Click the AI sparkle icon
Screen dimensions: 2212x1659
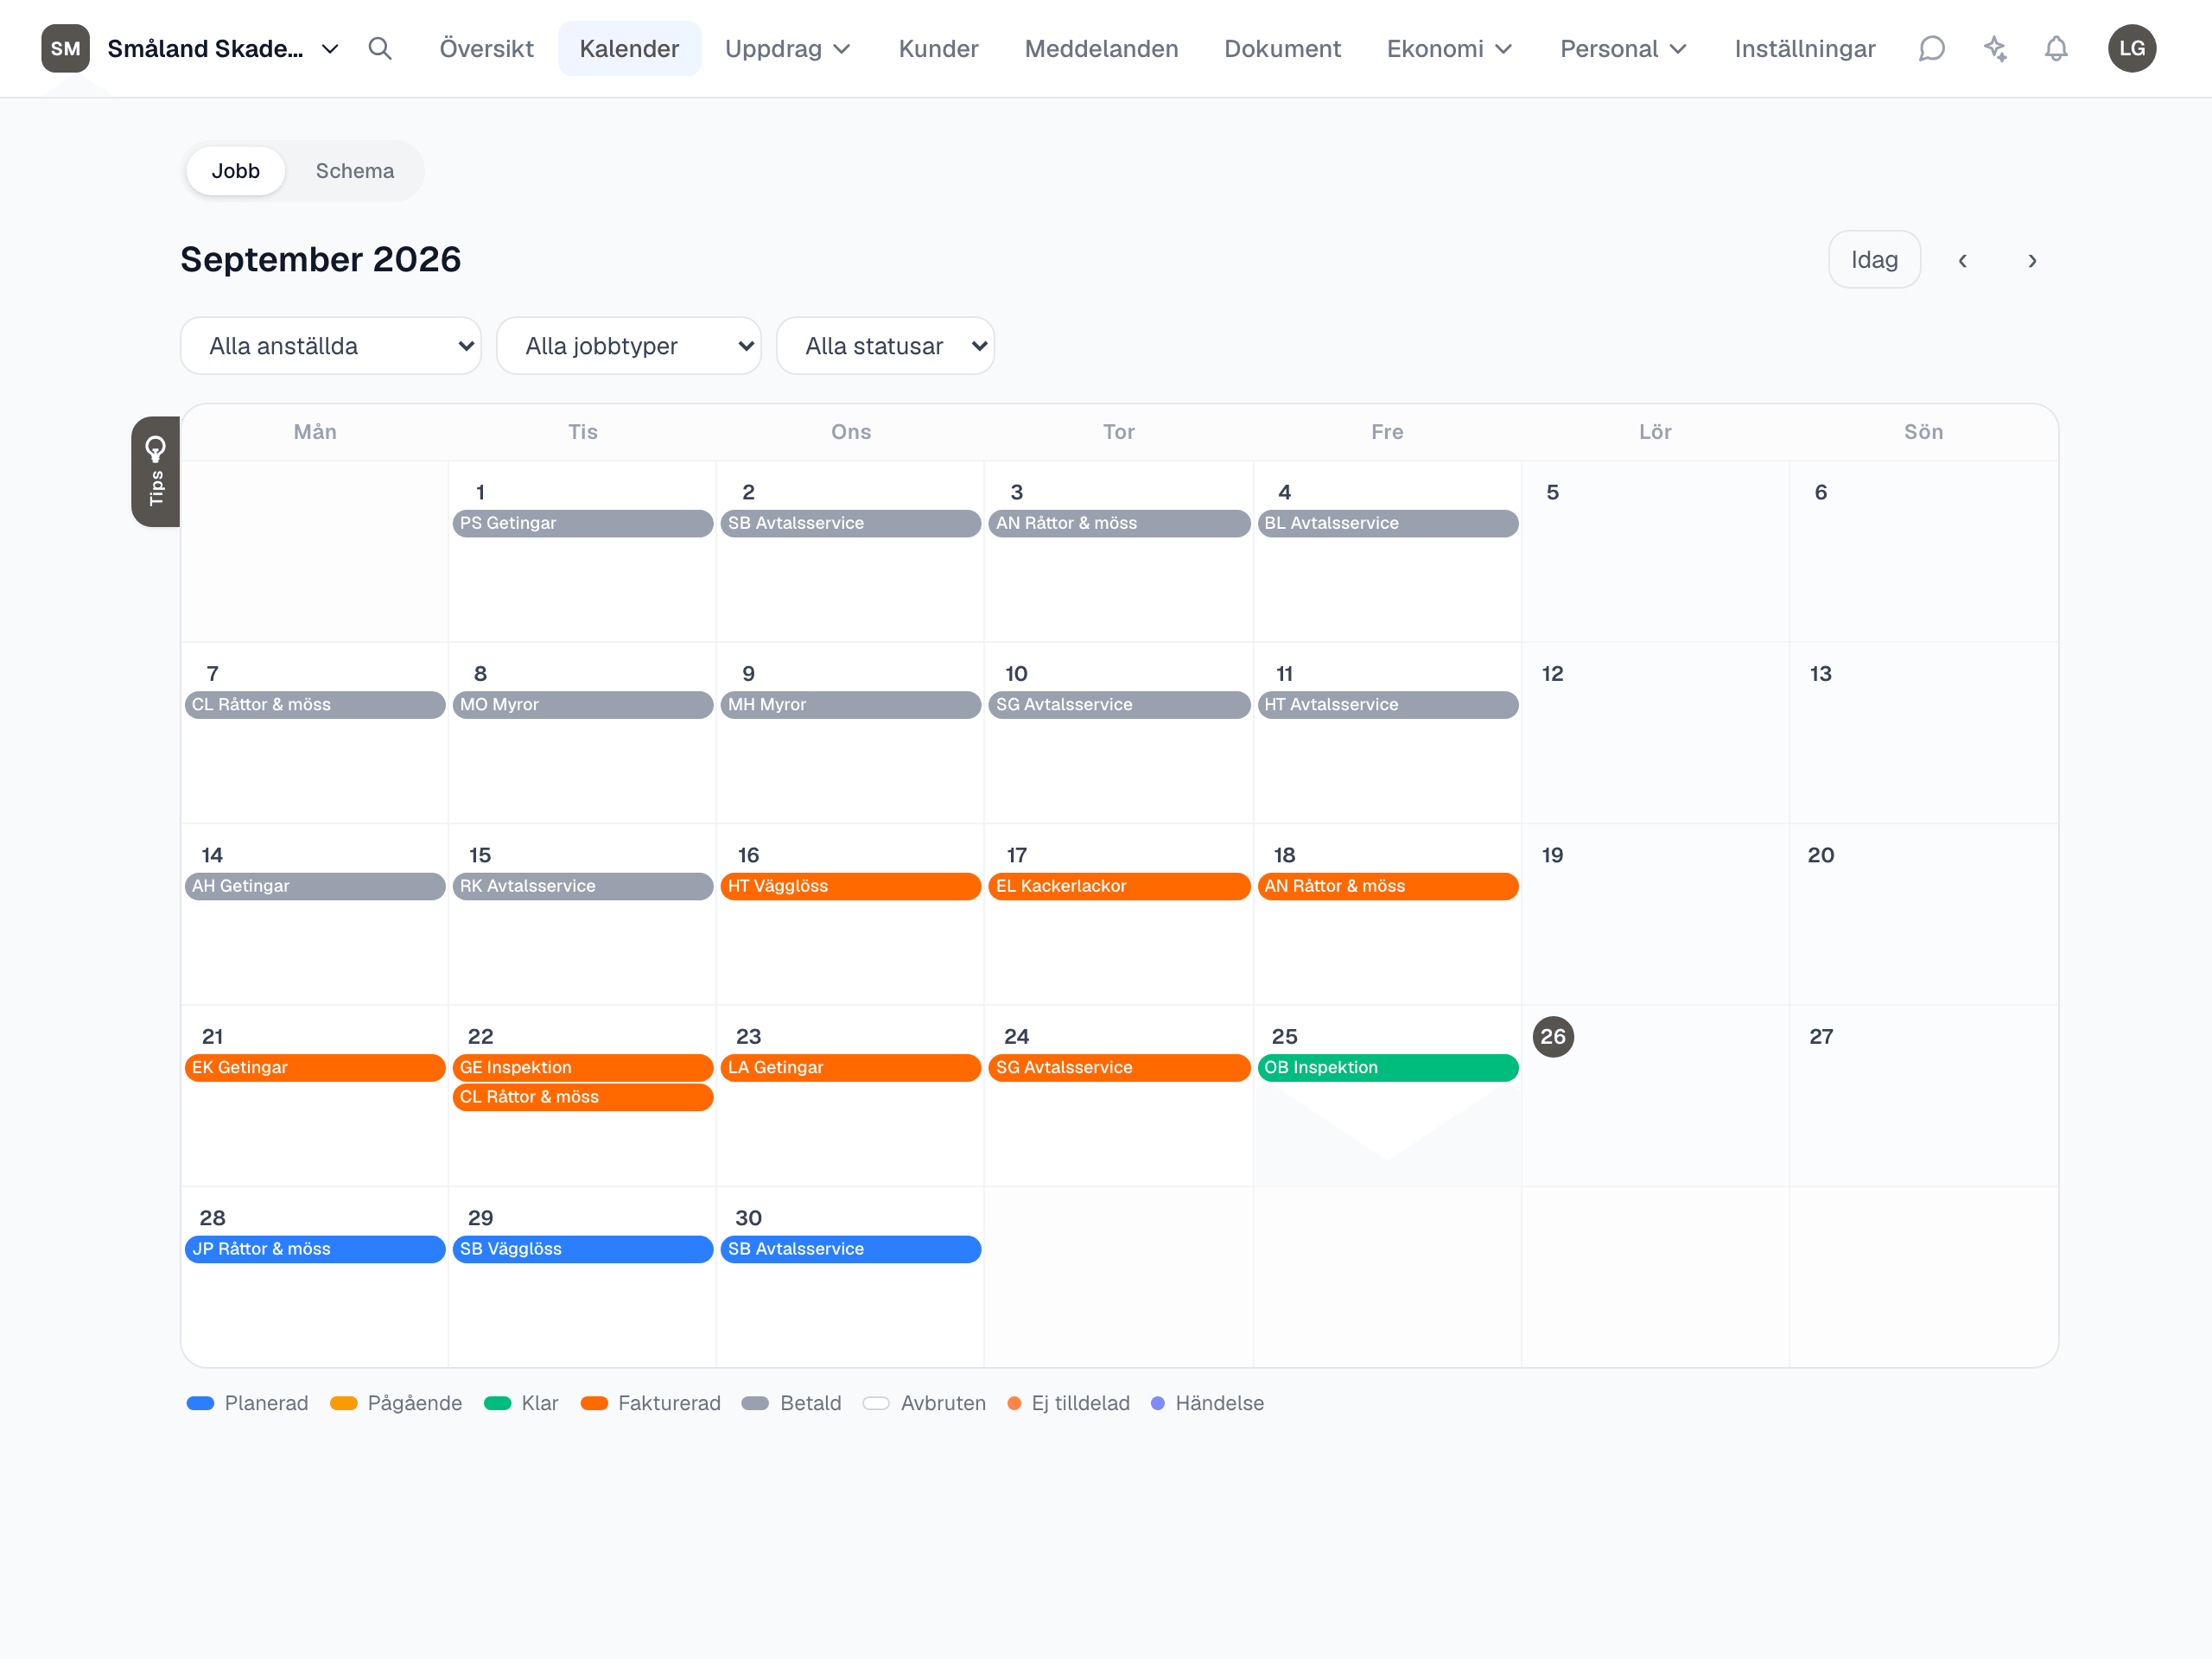[1994, 48]
